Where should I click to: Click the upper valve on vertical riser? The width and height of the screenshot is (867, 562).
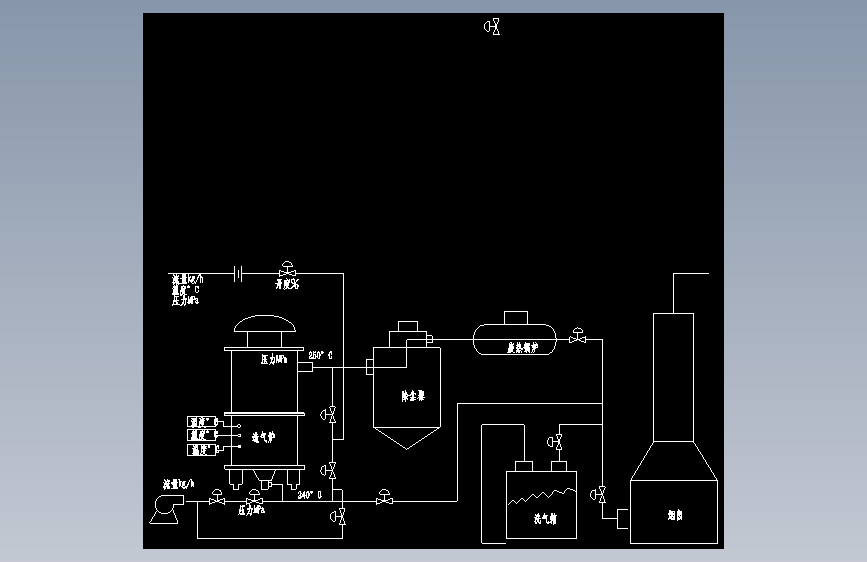pos(328,414)
